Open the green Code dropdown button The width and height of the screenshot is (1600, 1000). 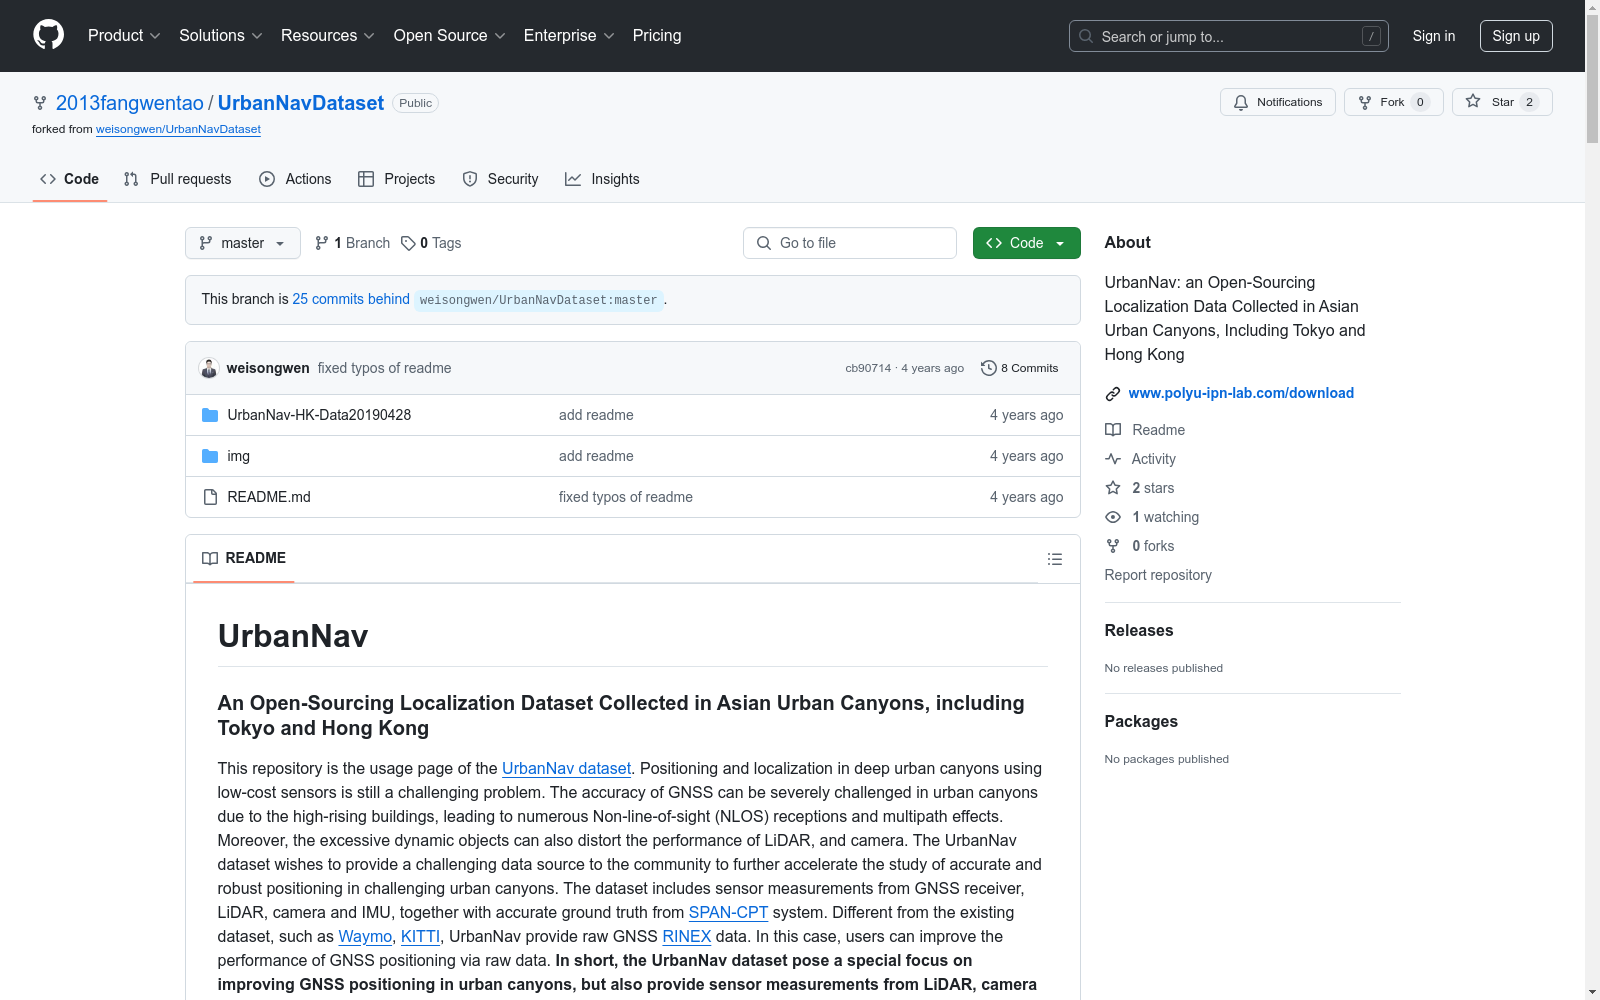pos(1027,243)
